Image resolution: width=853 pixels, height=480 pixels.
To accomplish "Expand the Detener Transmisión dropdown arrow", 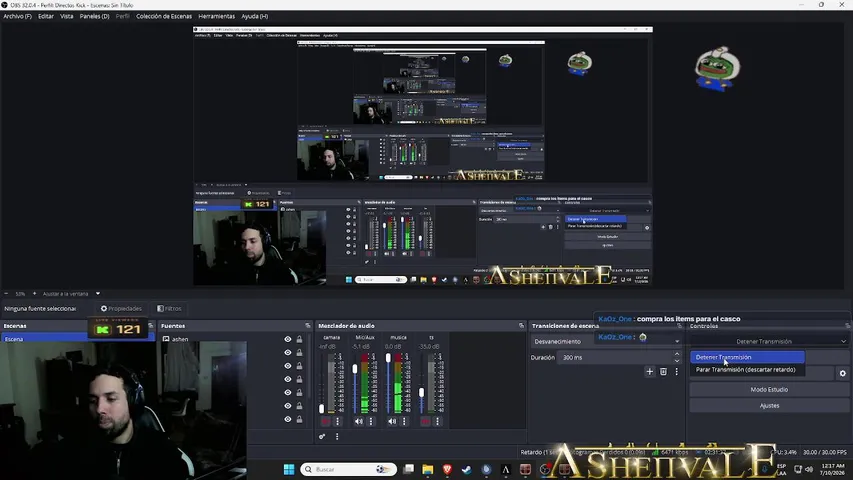I will [x=843, y=342].
